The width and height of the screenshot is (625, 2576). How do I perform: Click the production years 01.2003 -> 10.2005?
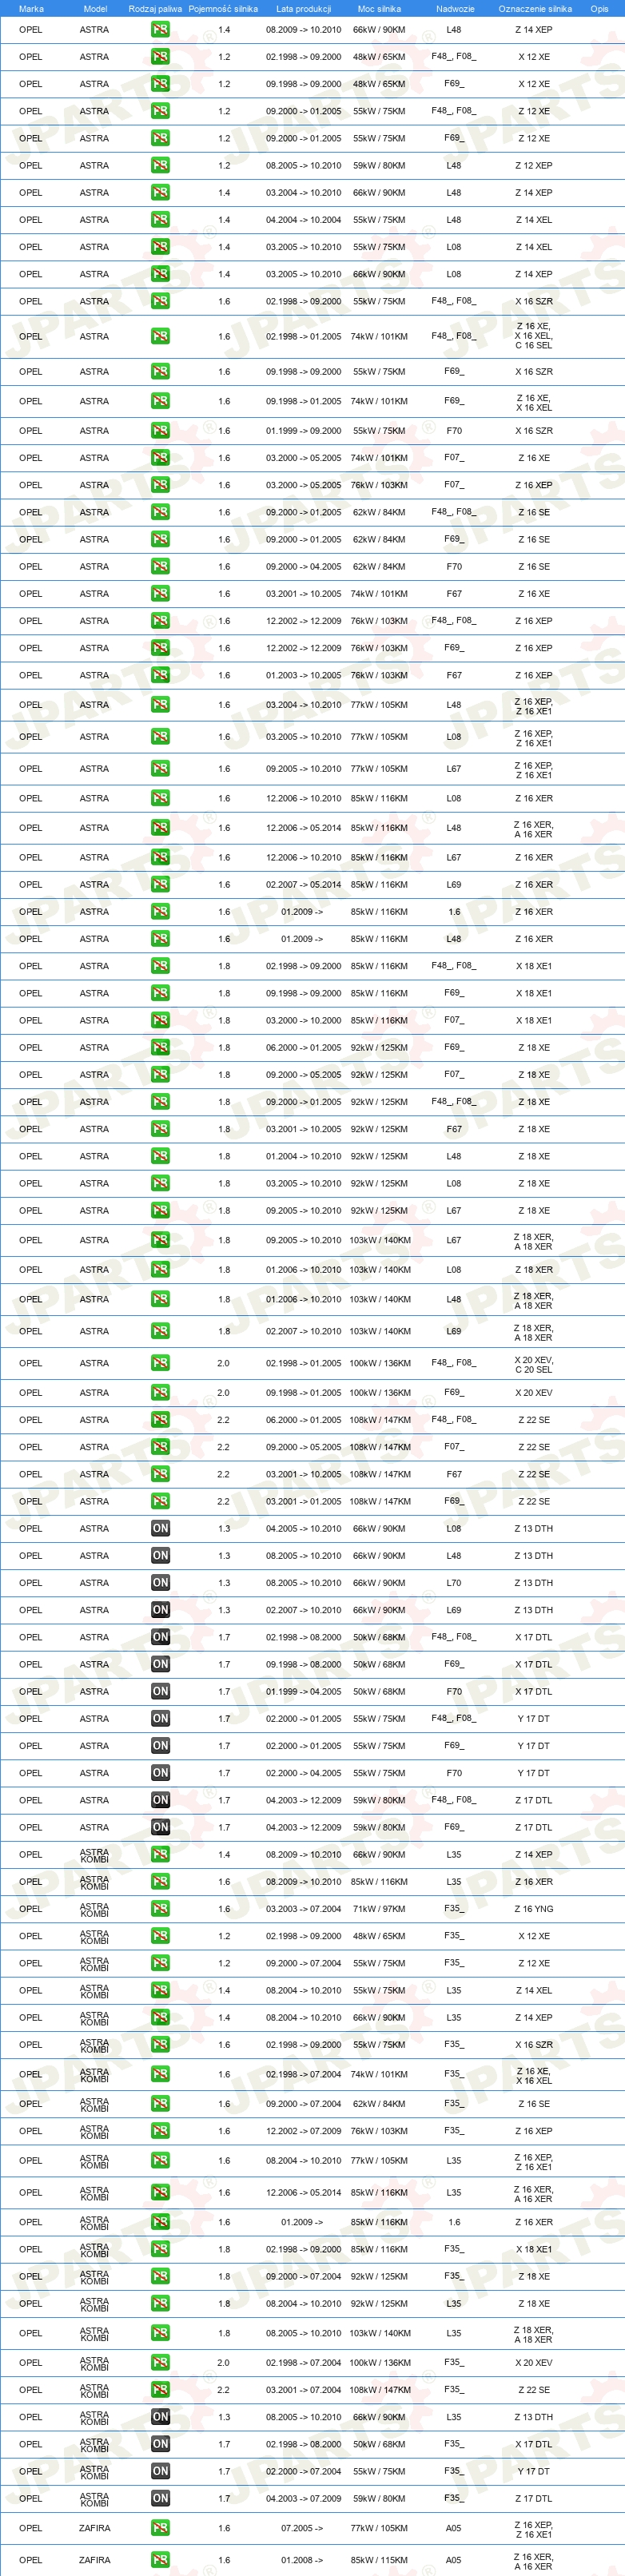point(303,675)
